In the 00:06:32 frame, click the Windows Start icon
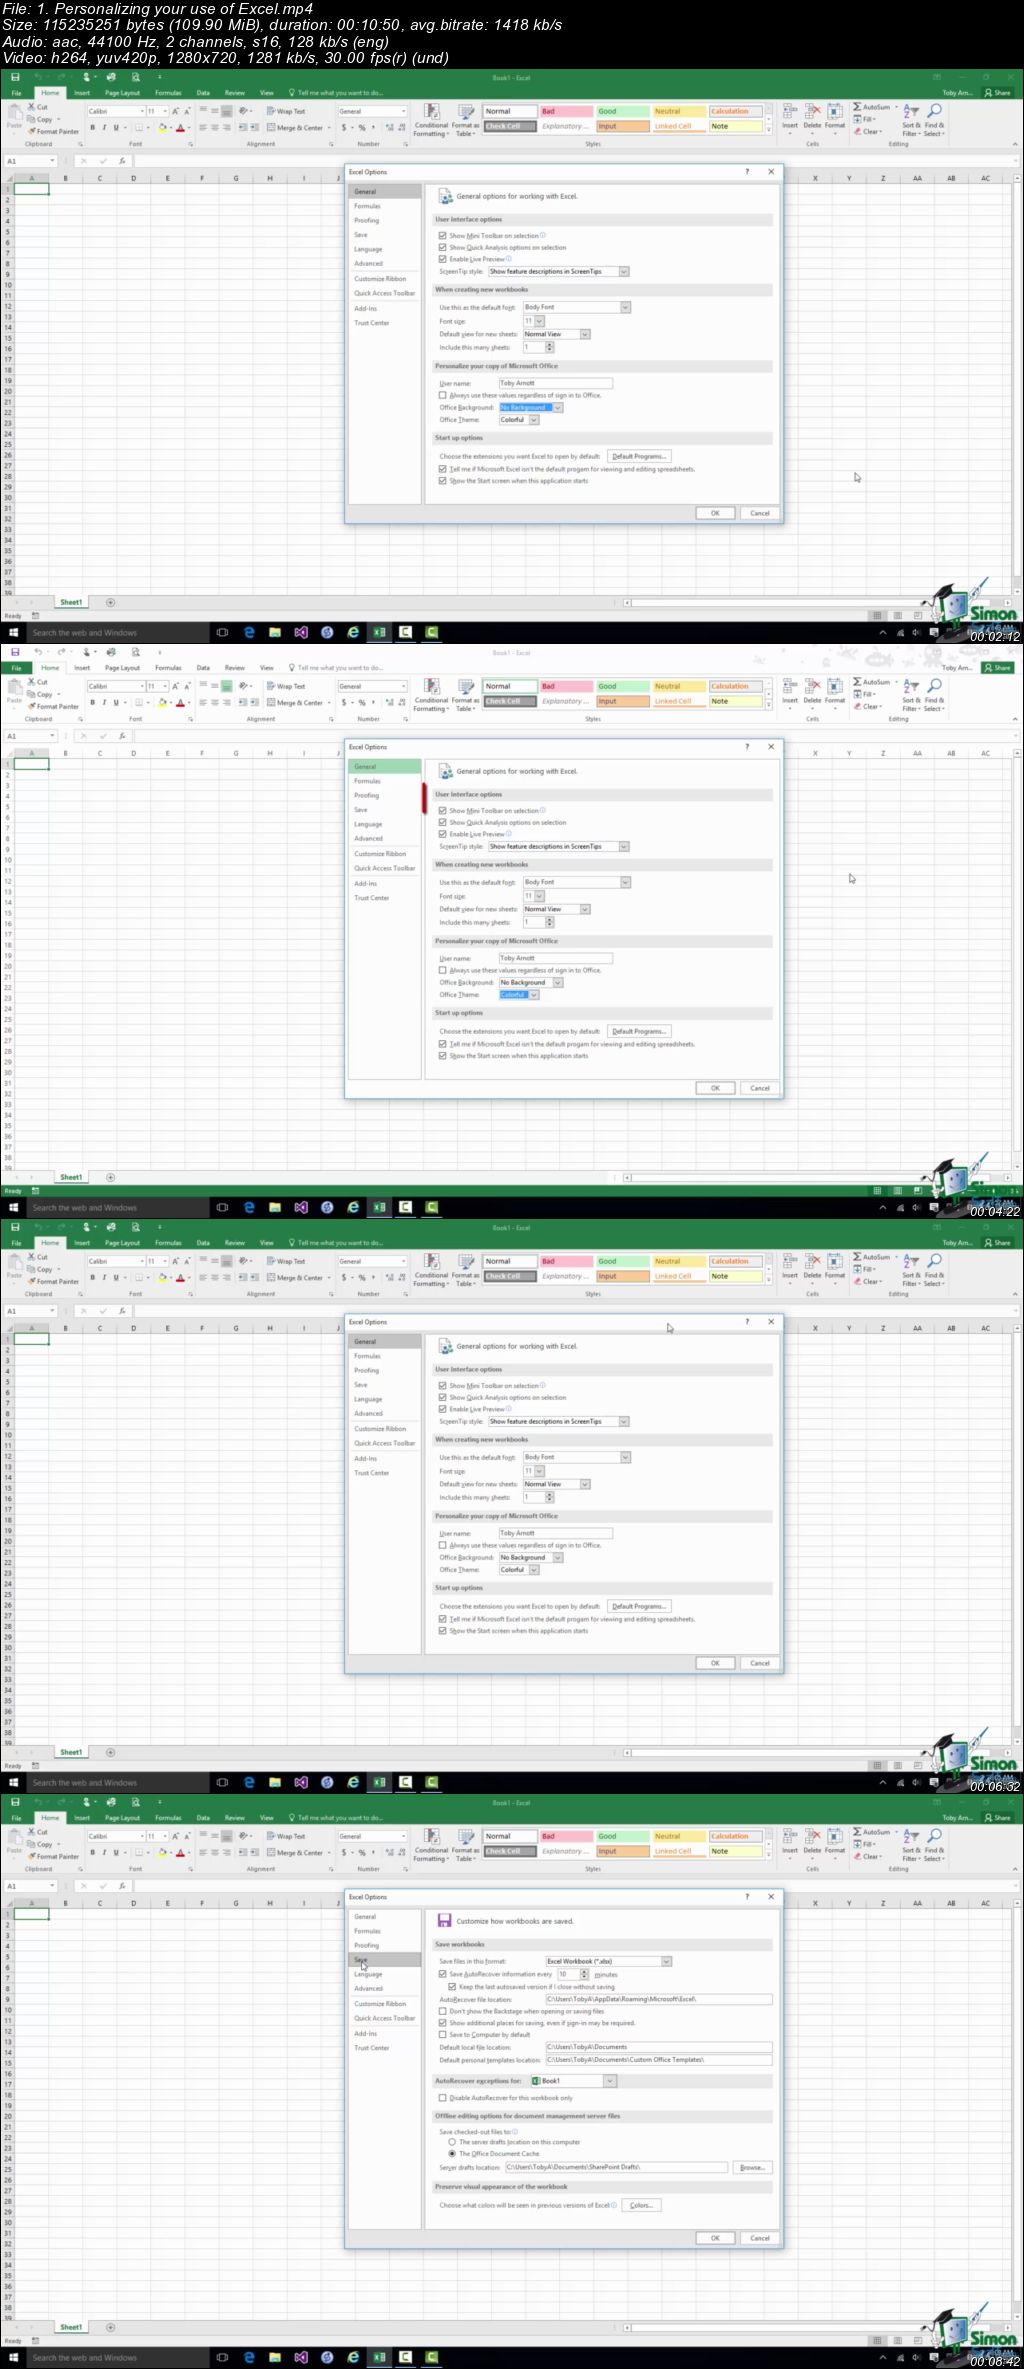This screenshot has height=2369, width=1024. pyautogui.click(x=14, y=1783)
